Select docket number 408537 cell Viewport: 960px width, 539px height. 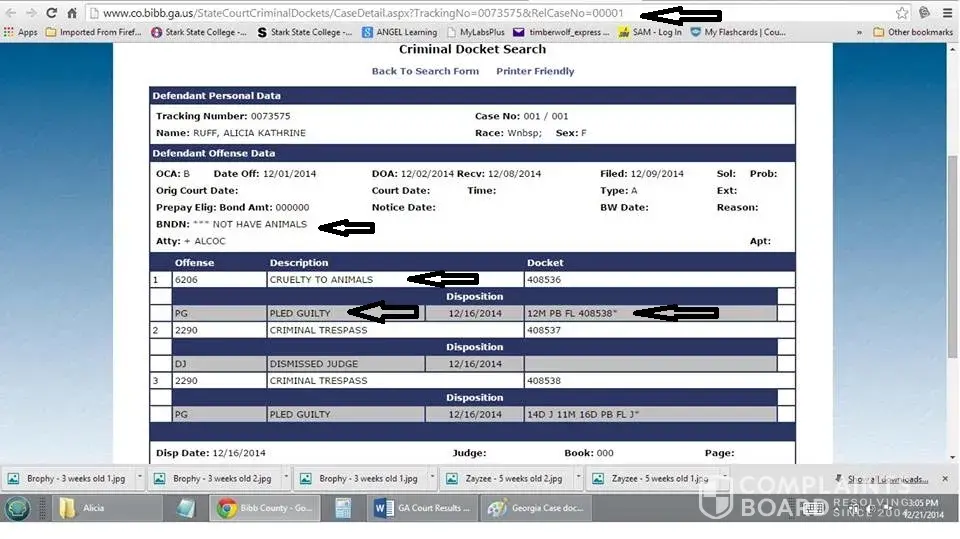point(659,330)
